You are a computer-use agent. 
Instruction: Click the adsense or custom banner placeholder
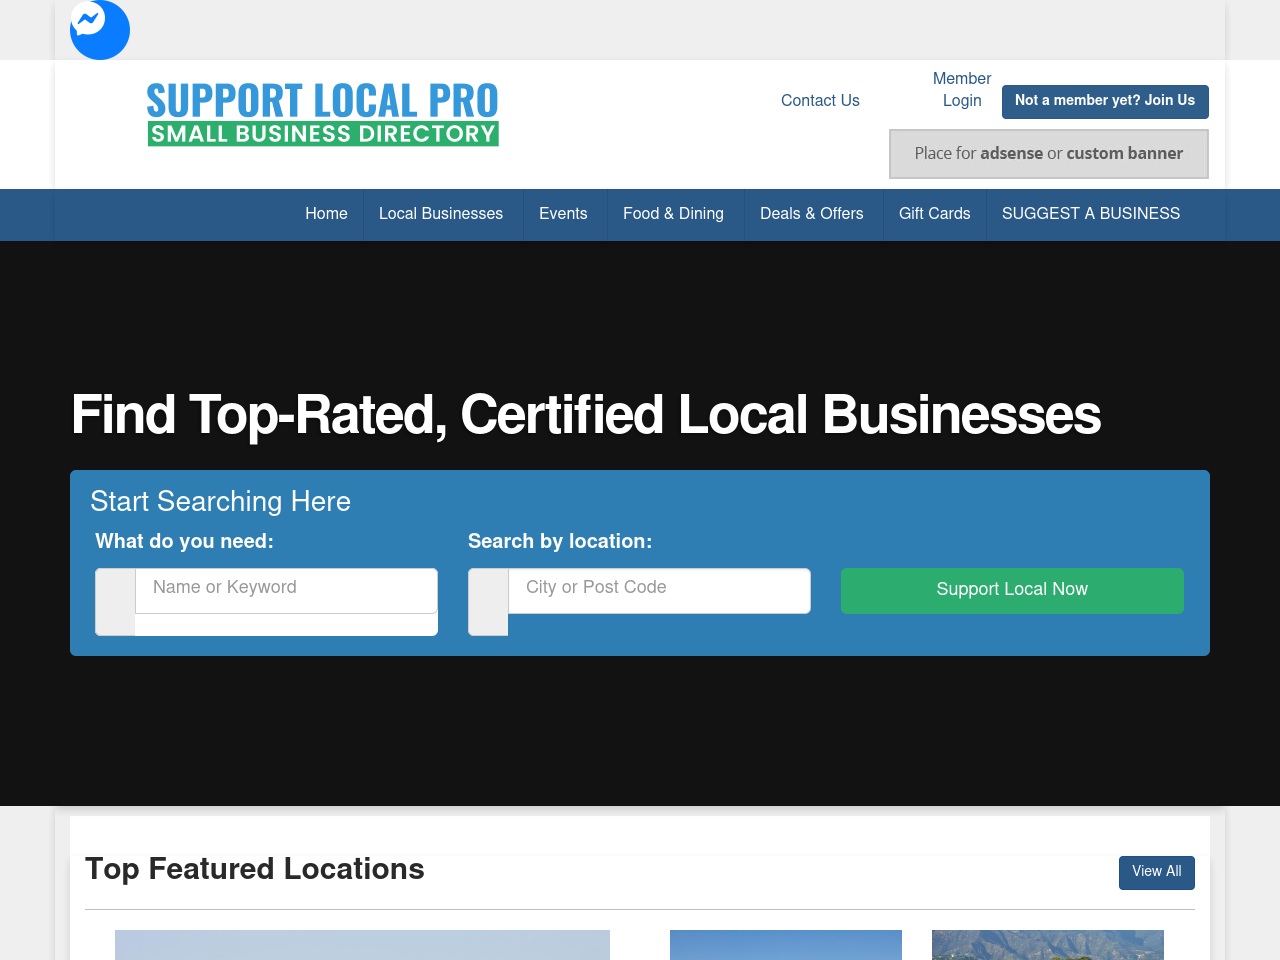(x=1049, y=154)
